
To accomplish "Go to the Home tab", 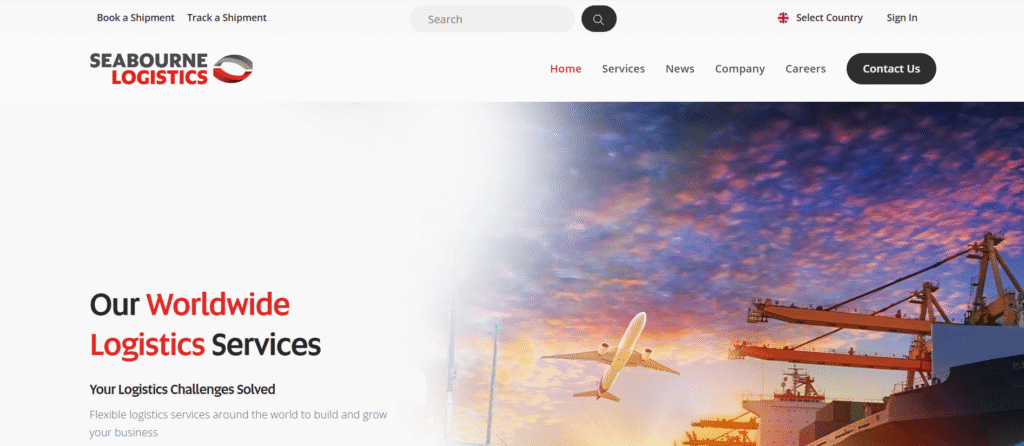I will pos(566,69).
